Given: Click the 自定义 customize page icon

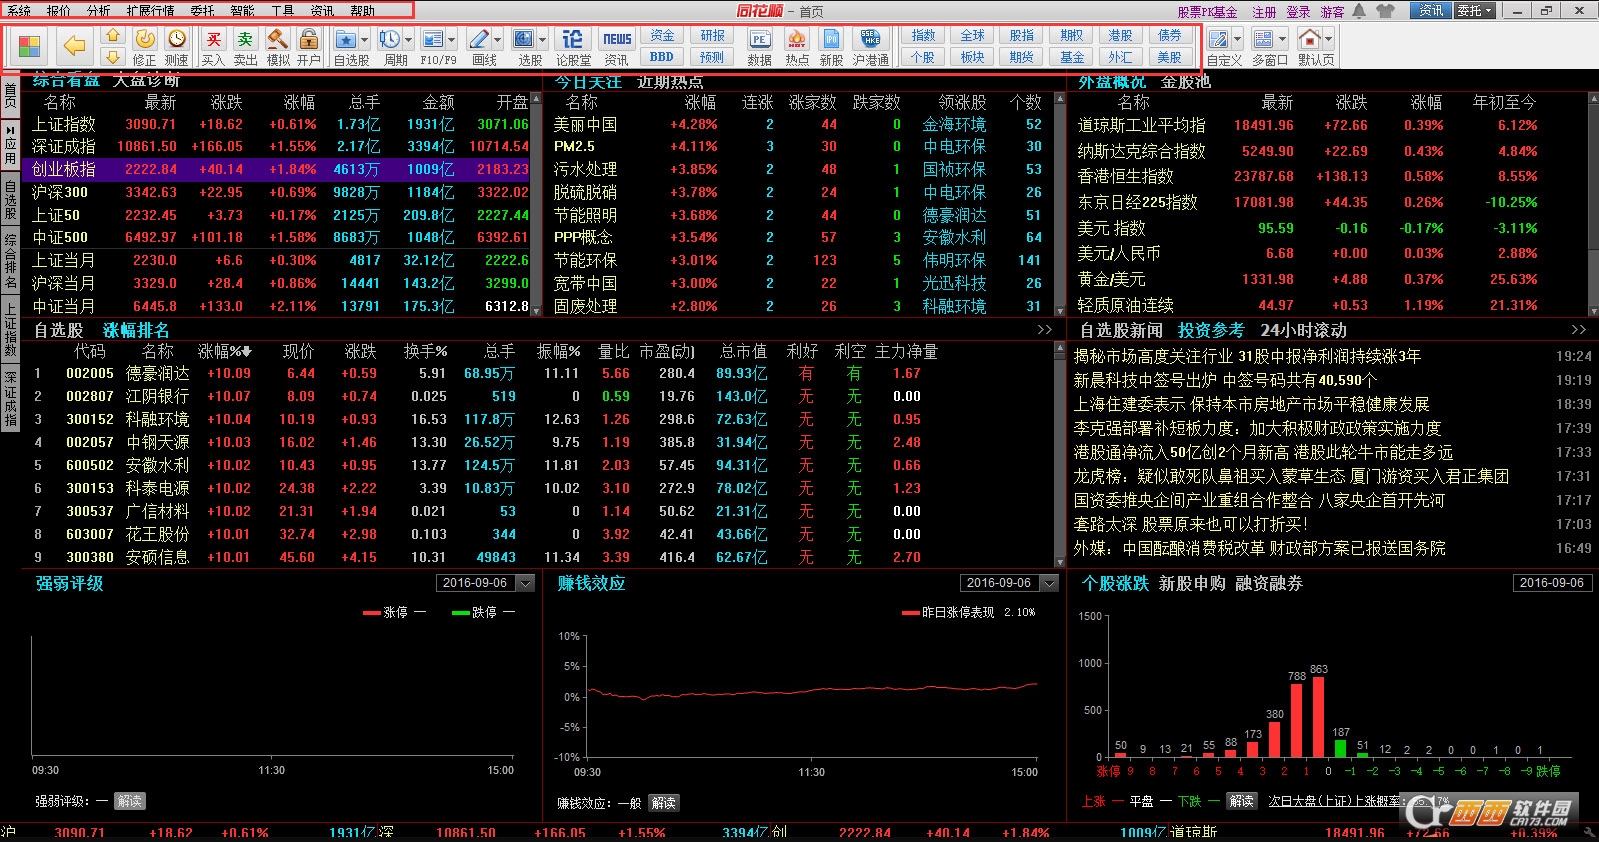Looking at the screenshot, I should click(1218, 40).
